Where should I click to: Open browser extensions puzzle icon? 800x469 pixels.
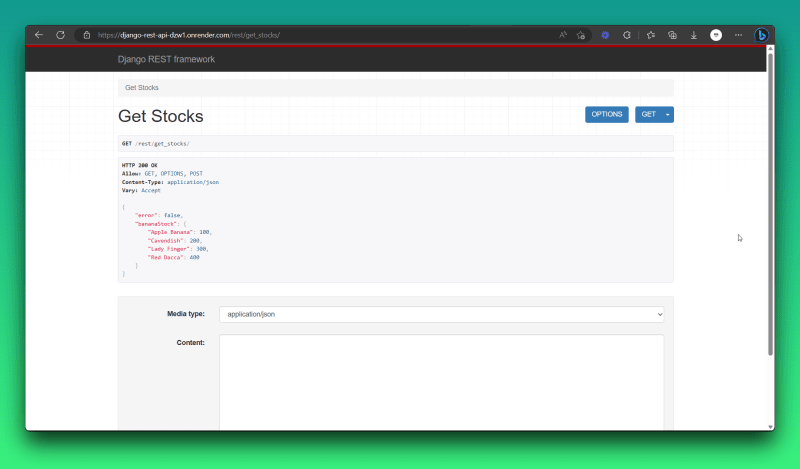(627, 35)
